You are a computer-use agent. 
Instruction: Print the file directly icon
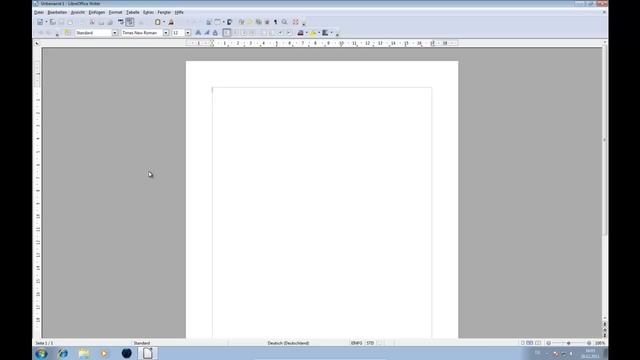101,22
